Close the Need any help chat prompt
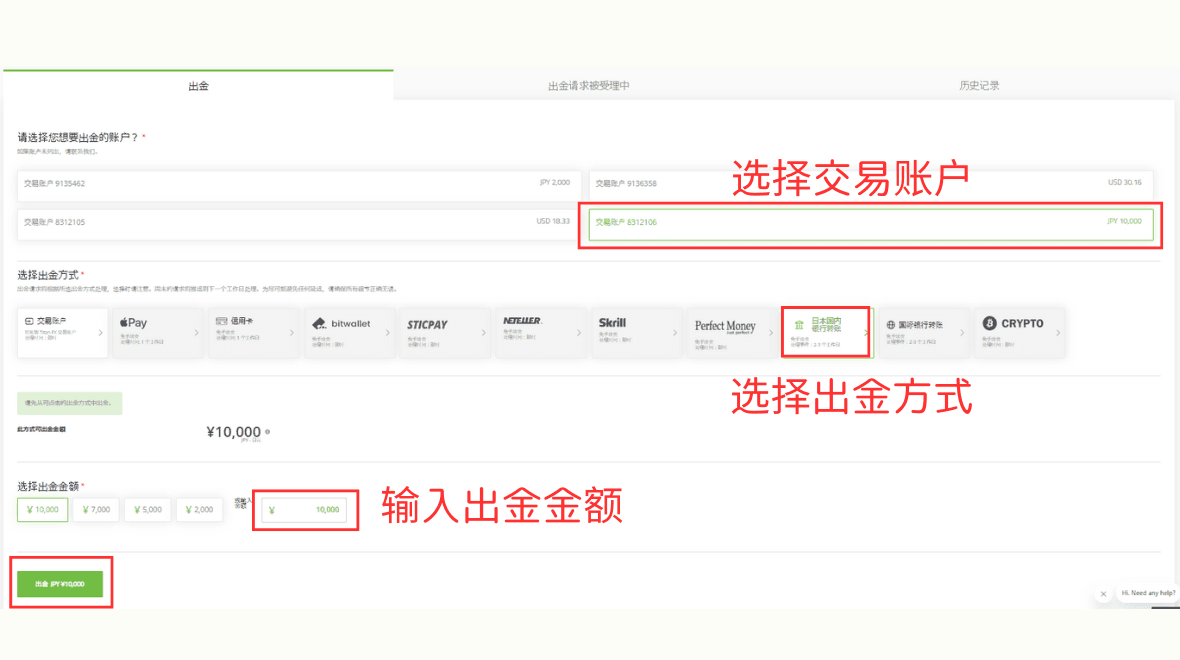 pyautogui.click(x=1103, y=593)
